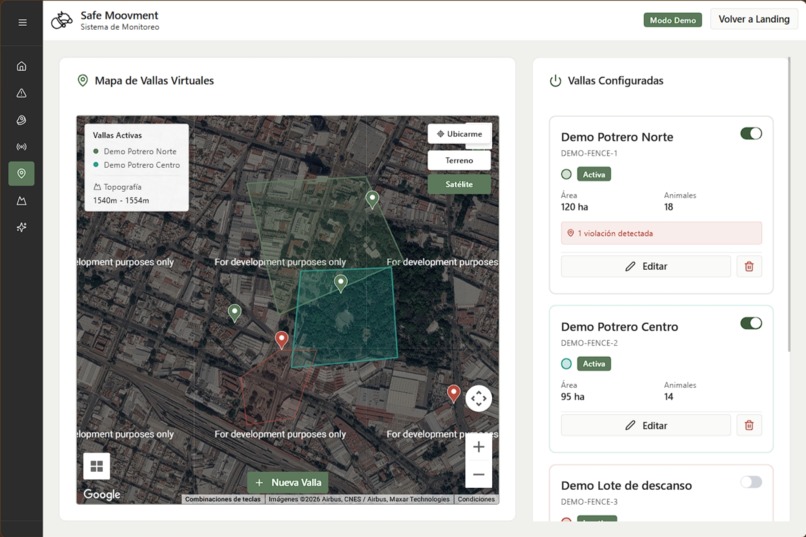Click the 120 ha area value
This screenshot has height=537, width=806.
pyautogui.click(x=574, y=207)
